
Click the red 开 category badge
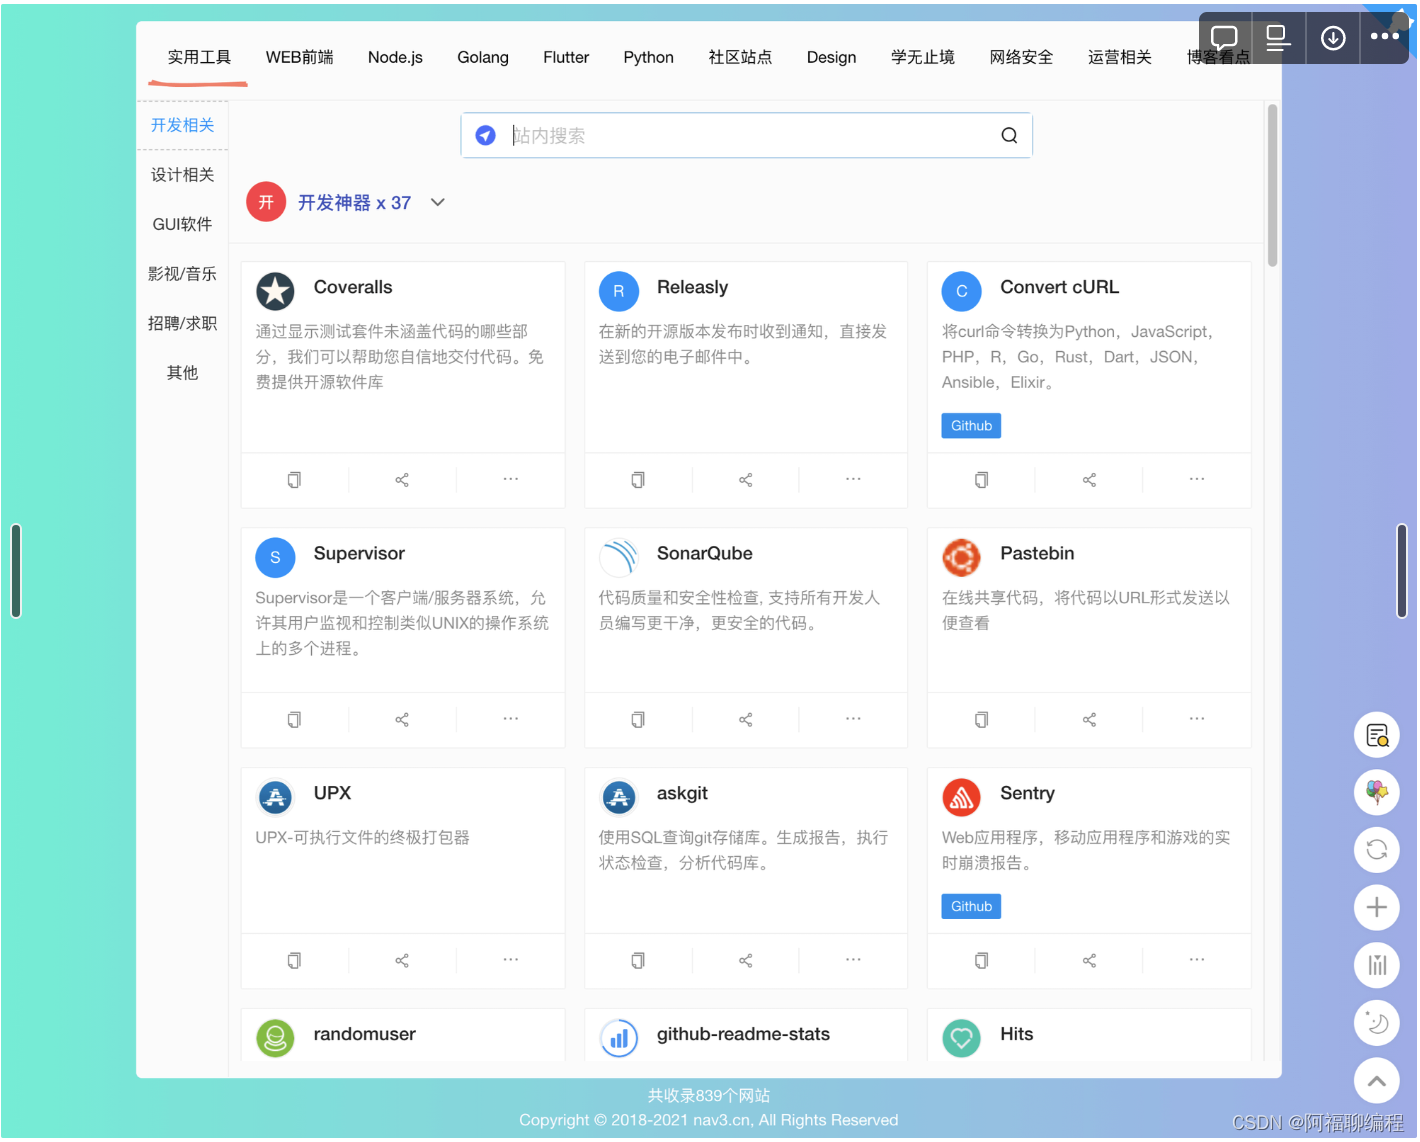pos(267,203)
